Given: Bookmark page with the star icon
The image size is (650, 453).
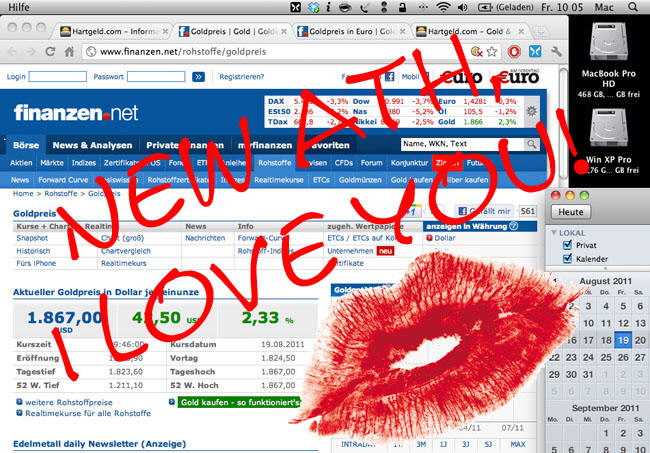Looking at the screenshot, I should pos(492,51).
